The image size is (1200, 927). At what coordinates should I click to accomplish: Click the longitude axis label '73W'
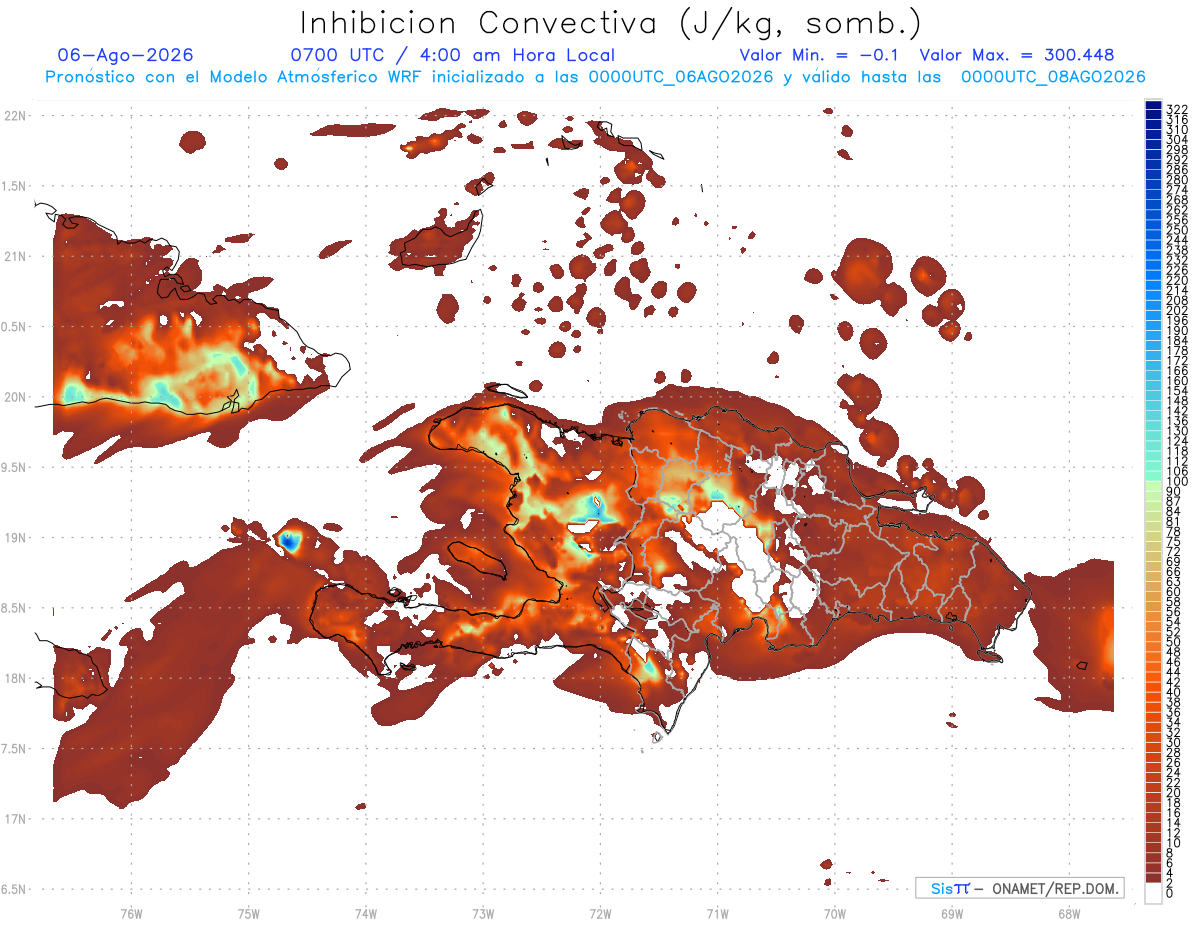click(x=483, y=913)
